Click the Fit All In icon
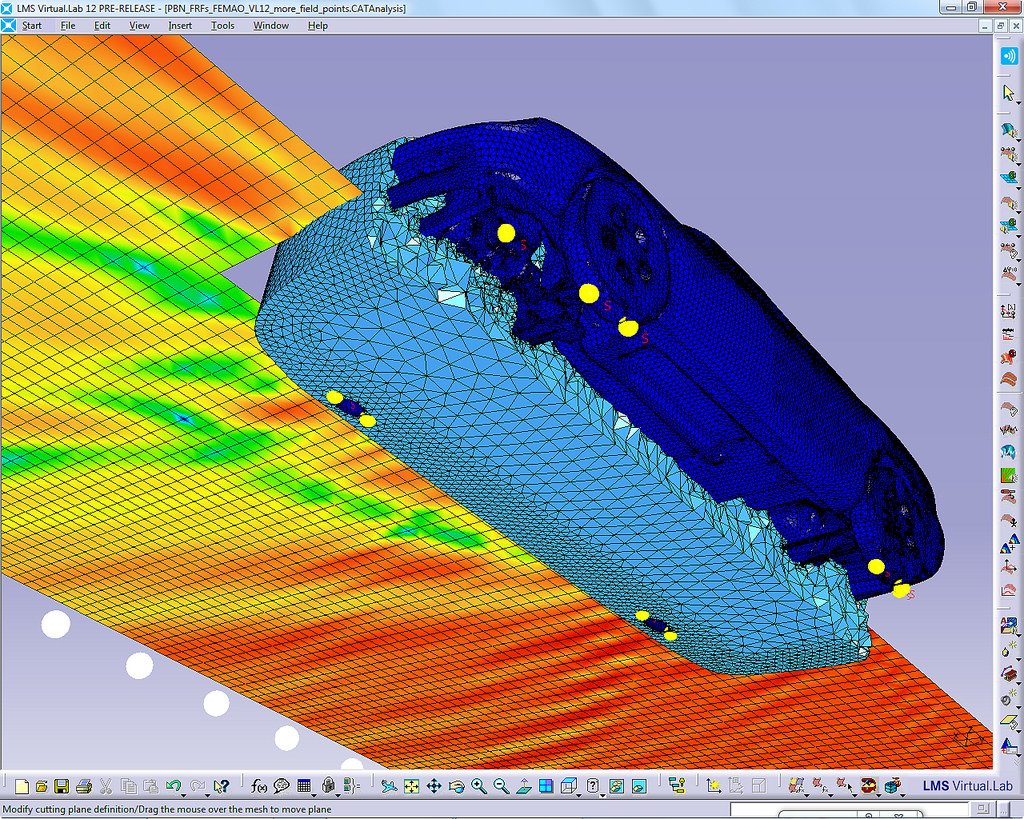This screenshot has width=1024, height=819. 412,786
